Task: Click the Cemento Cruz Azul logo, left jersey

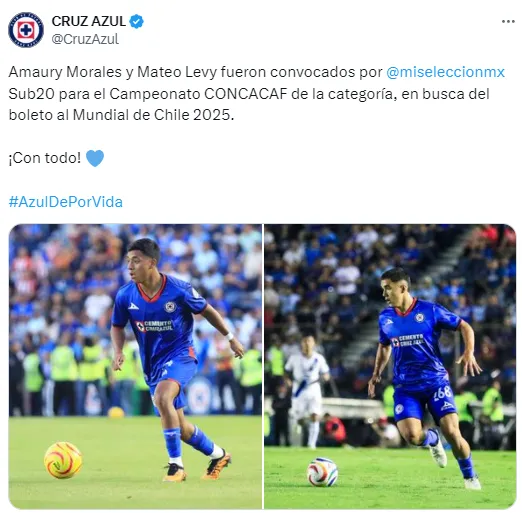Action: pos(155,326)
